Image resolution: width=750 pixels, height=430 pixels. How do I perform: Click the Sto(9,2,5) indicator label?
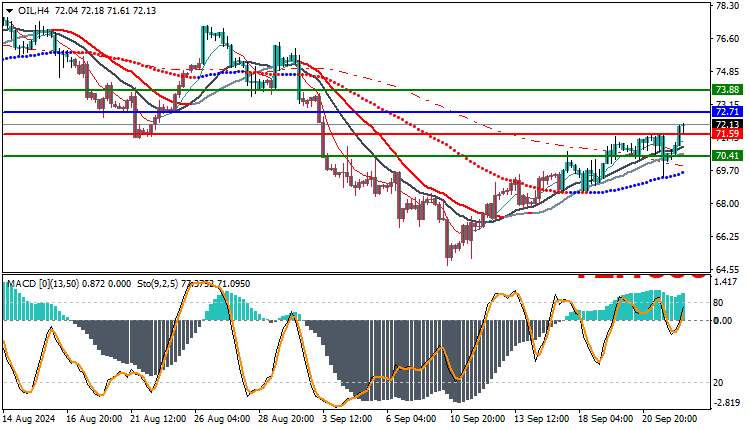tap(157, 284)
